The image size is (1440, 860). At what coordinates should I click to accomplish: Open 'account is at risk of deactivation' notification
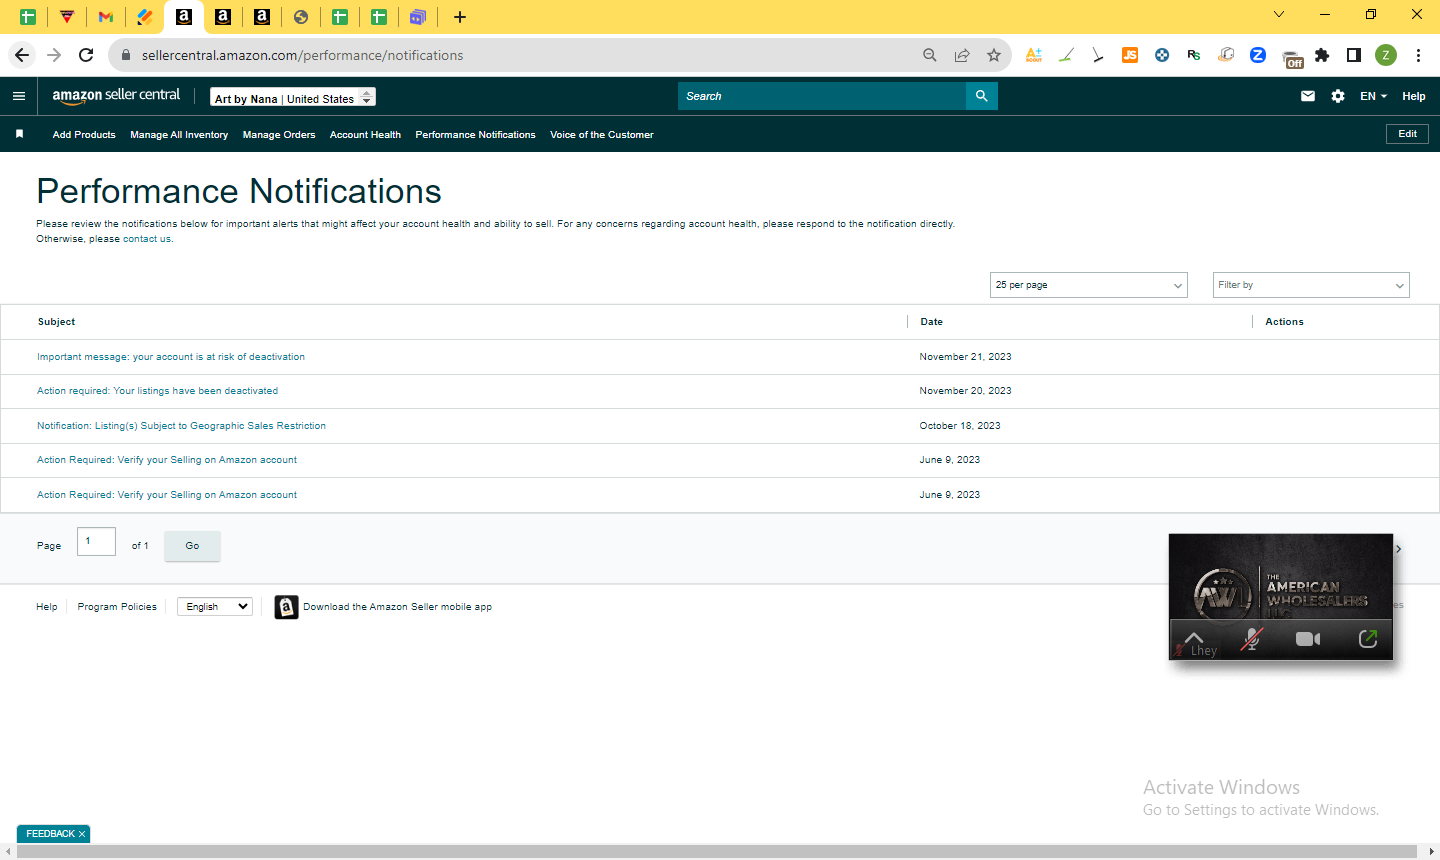171,357
